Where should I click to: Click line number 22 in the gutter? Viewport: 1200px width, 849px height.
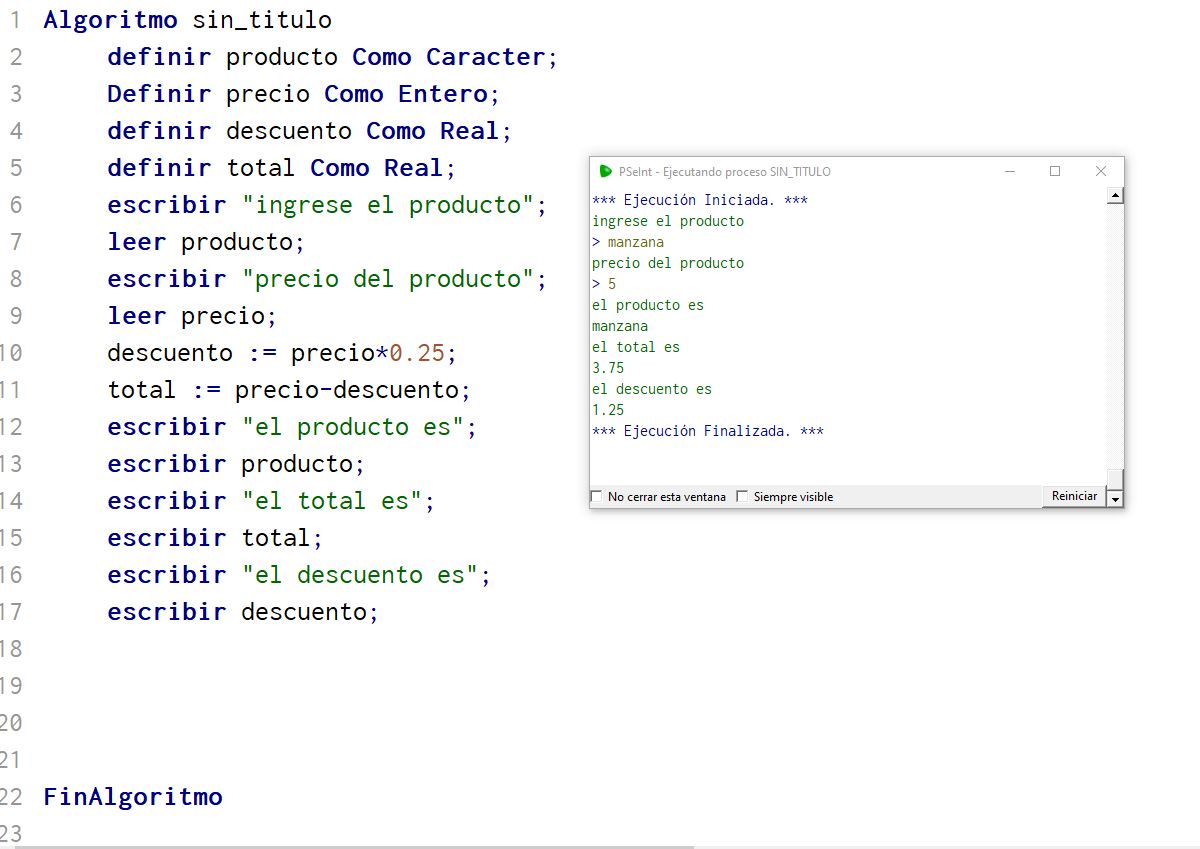(12, 797)
